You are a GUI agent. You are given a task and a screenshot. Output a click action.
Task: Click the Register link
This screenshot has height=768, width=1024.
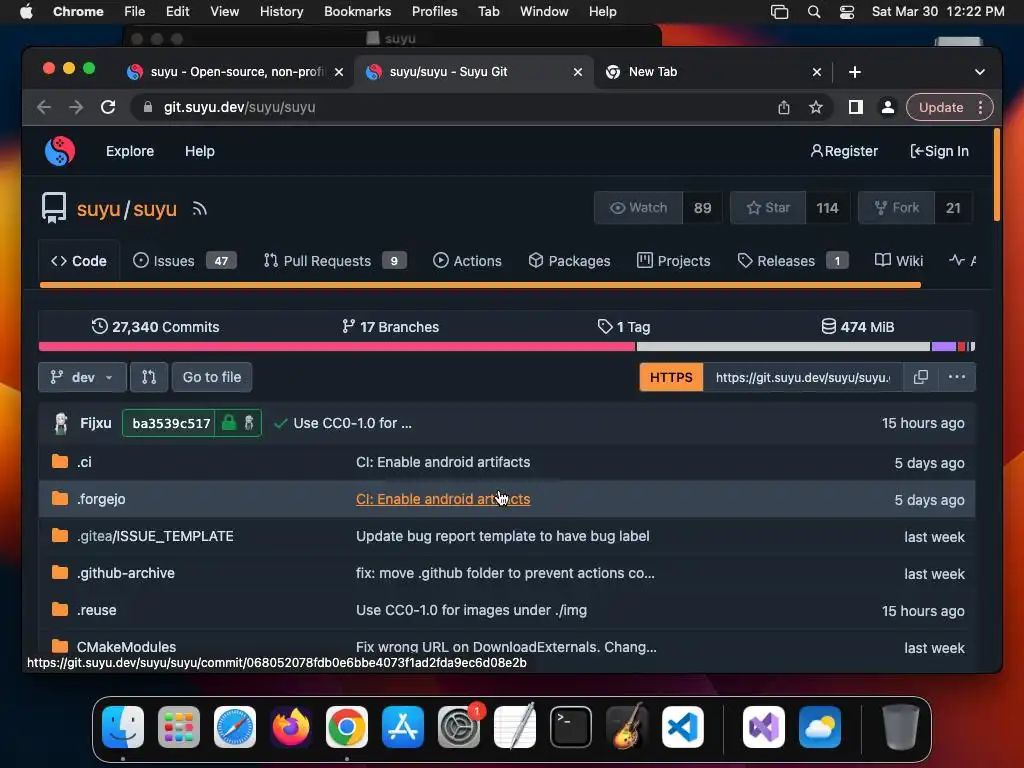coord(844,151)
